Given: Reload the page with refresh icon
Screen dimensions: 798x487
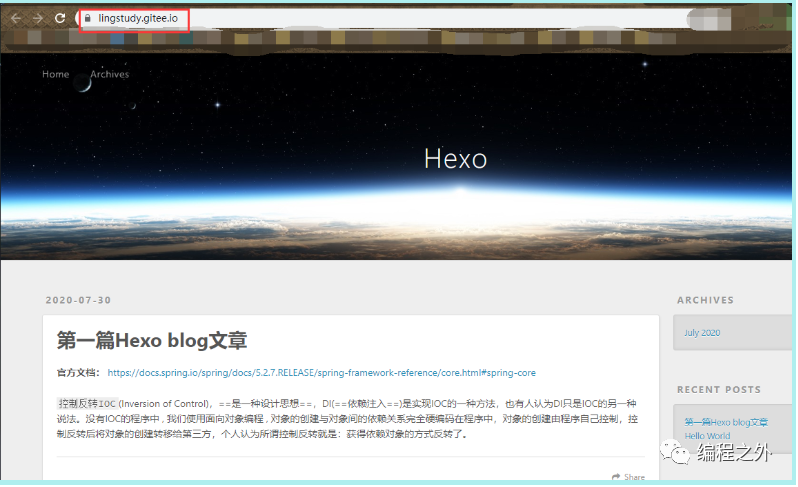Looking at the screenshot, I should tap(60, 18).
